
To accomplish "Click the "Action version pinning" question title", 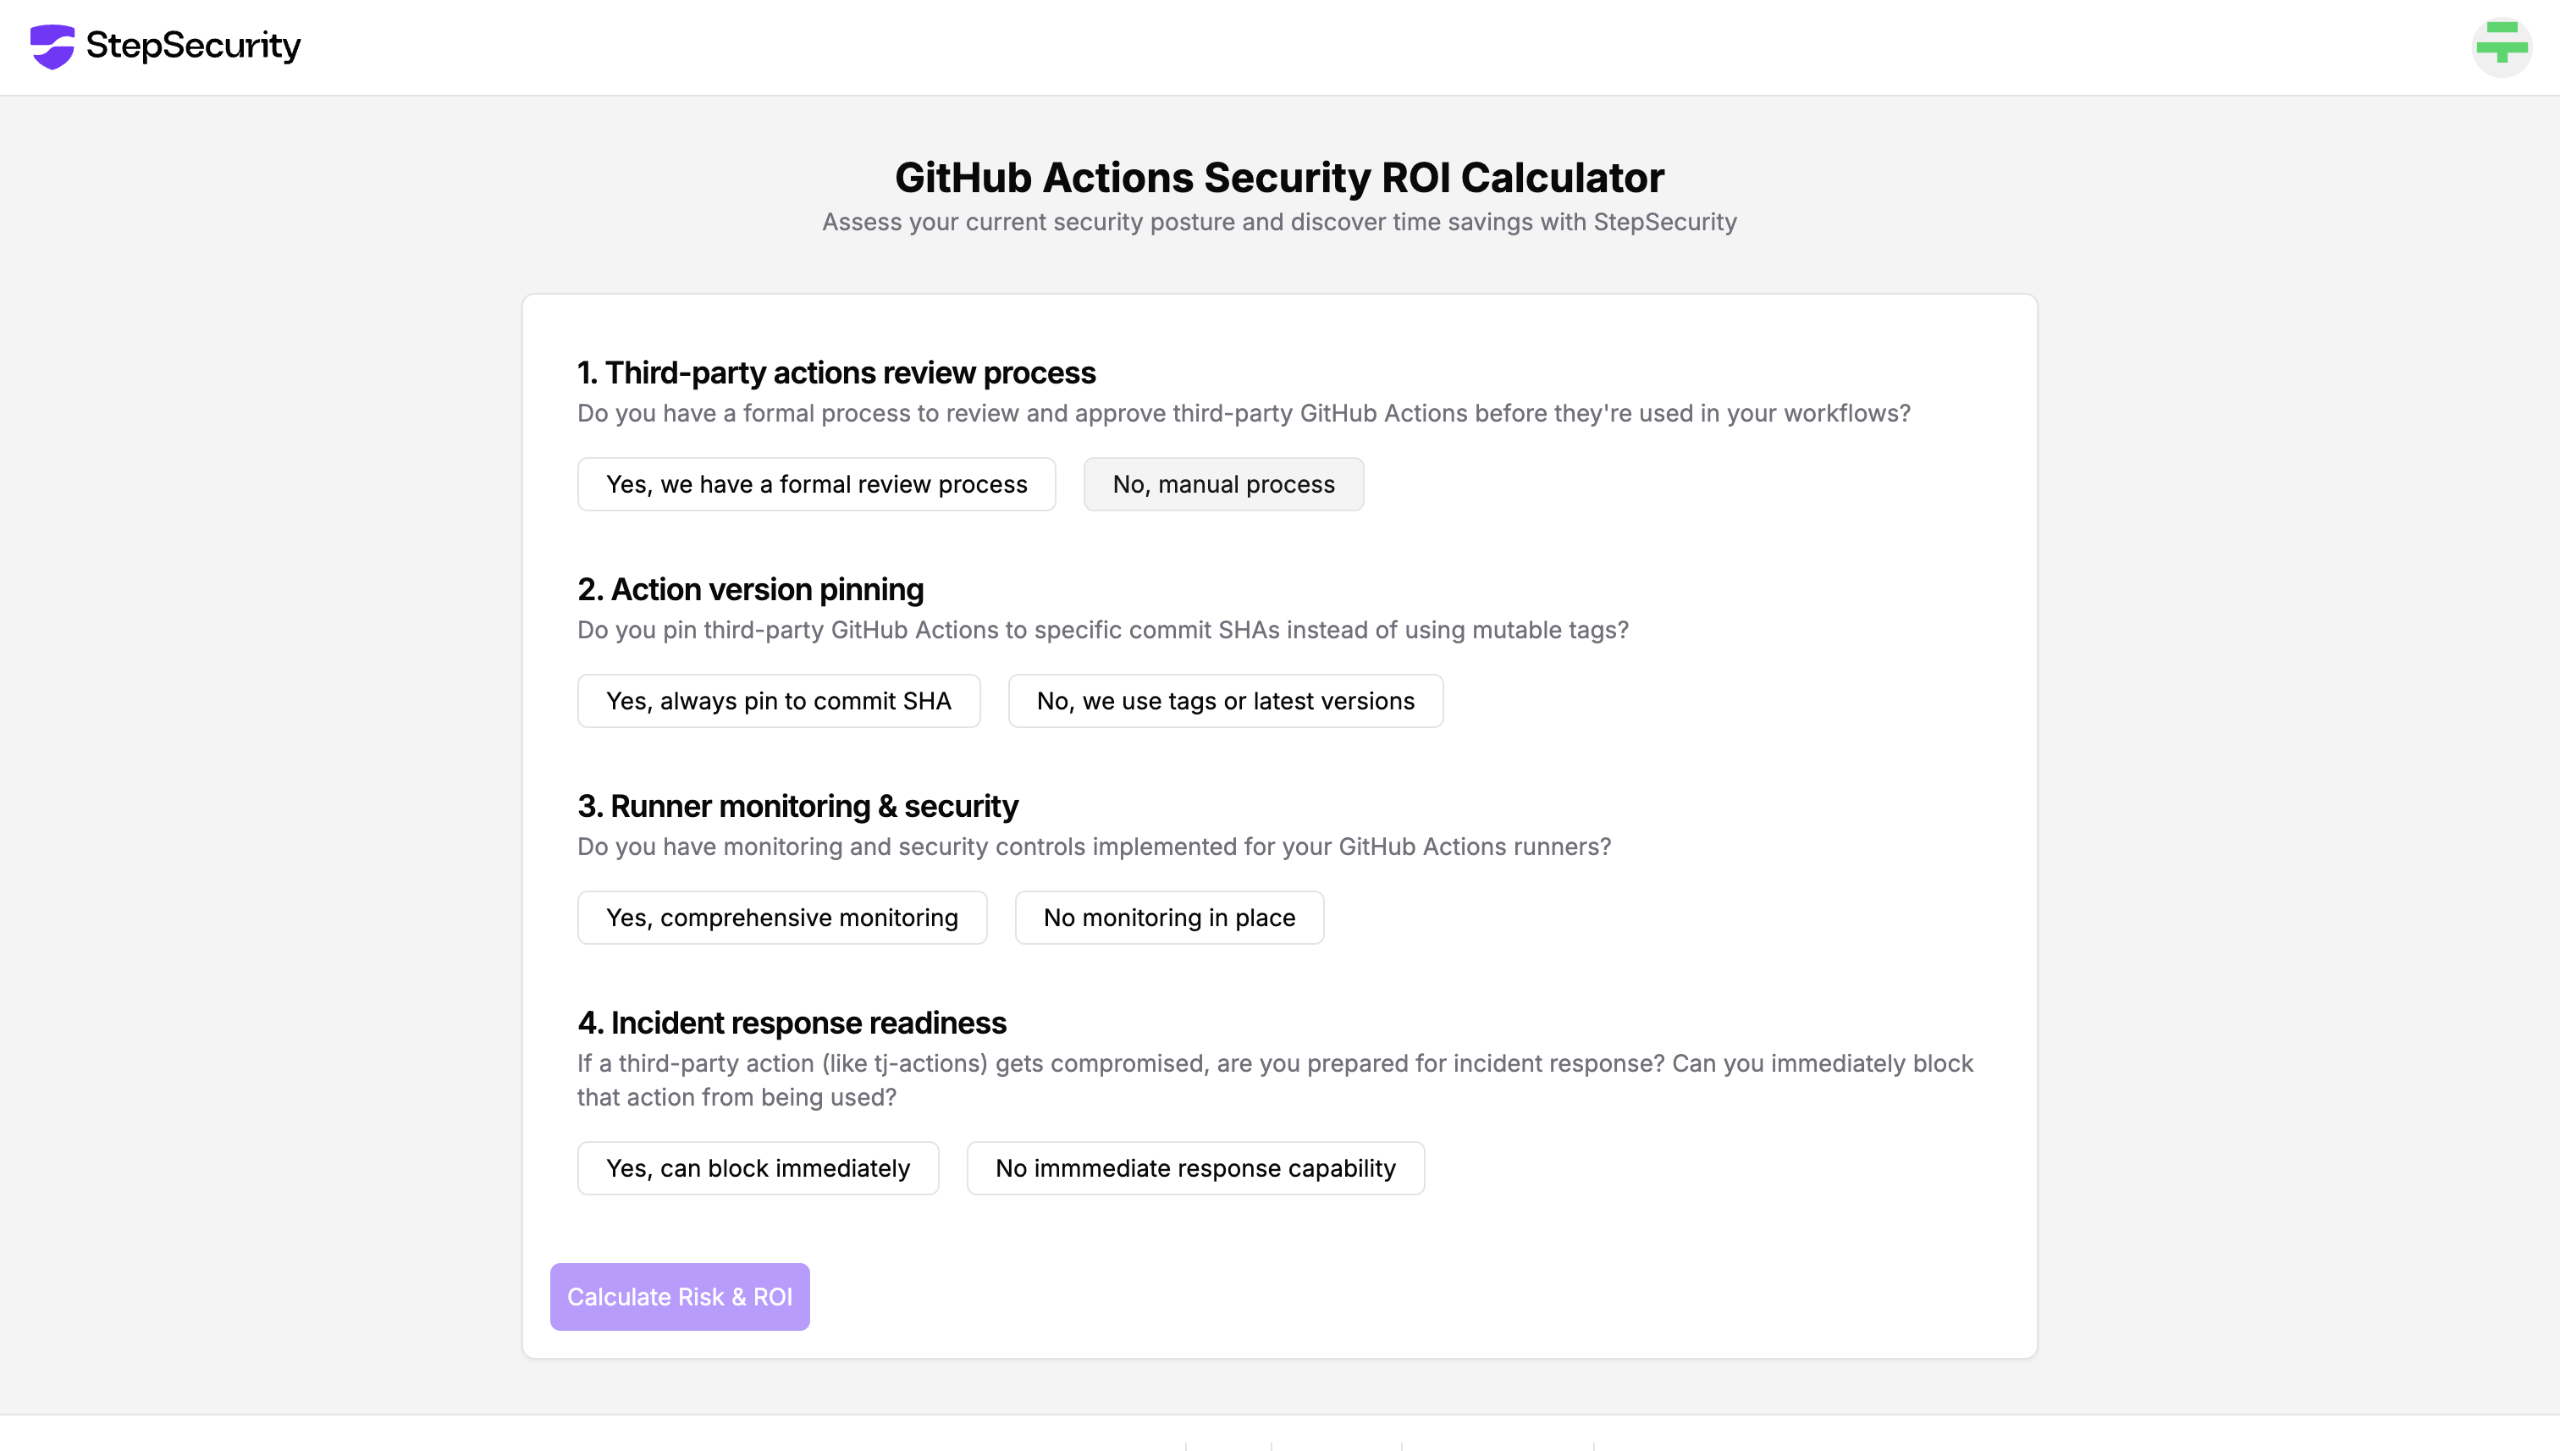I will 750,590.
